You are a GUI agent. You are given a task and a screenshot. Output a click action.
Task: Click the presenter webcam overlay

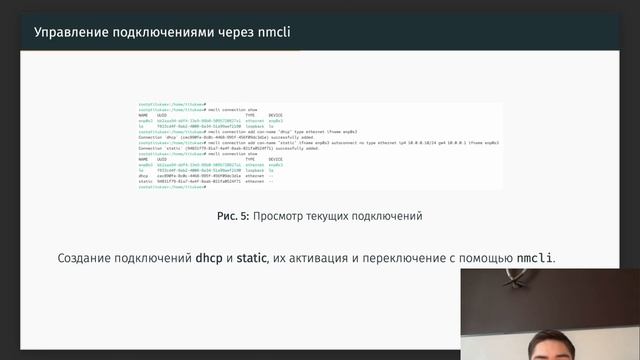click(550, 314)
